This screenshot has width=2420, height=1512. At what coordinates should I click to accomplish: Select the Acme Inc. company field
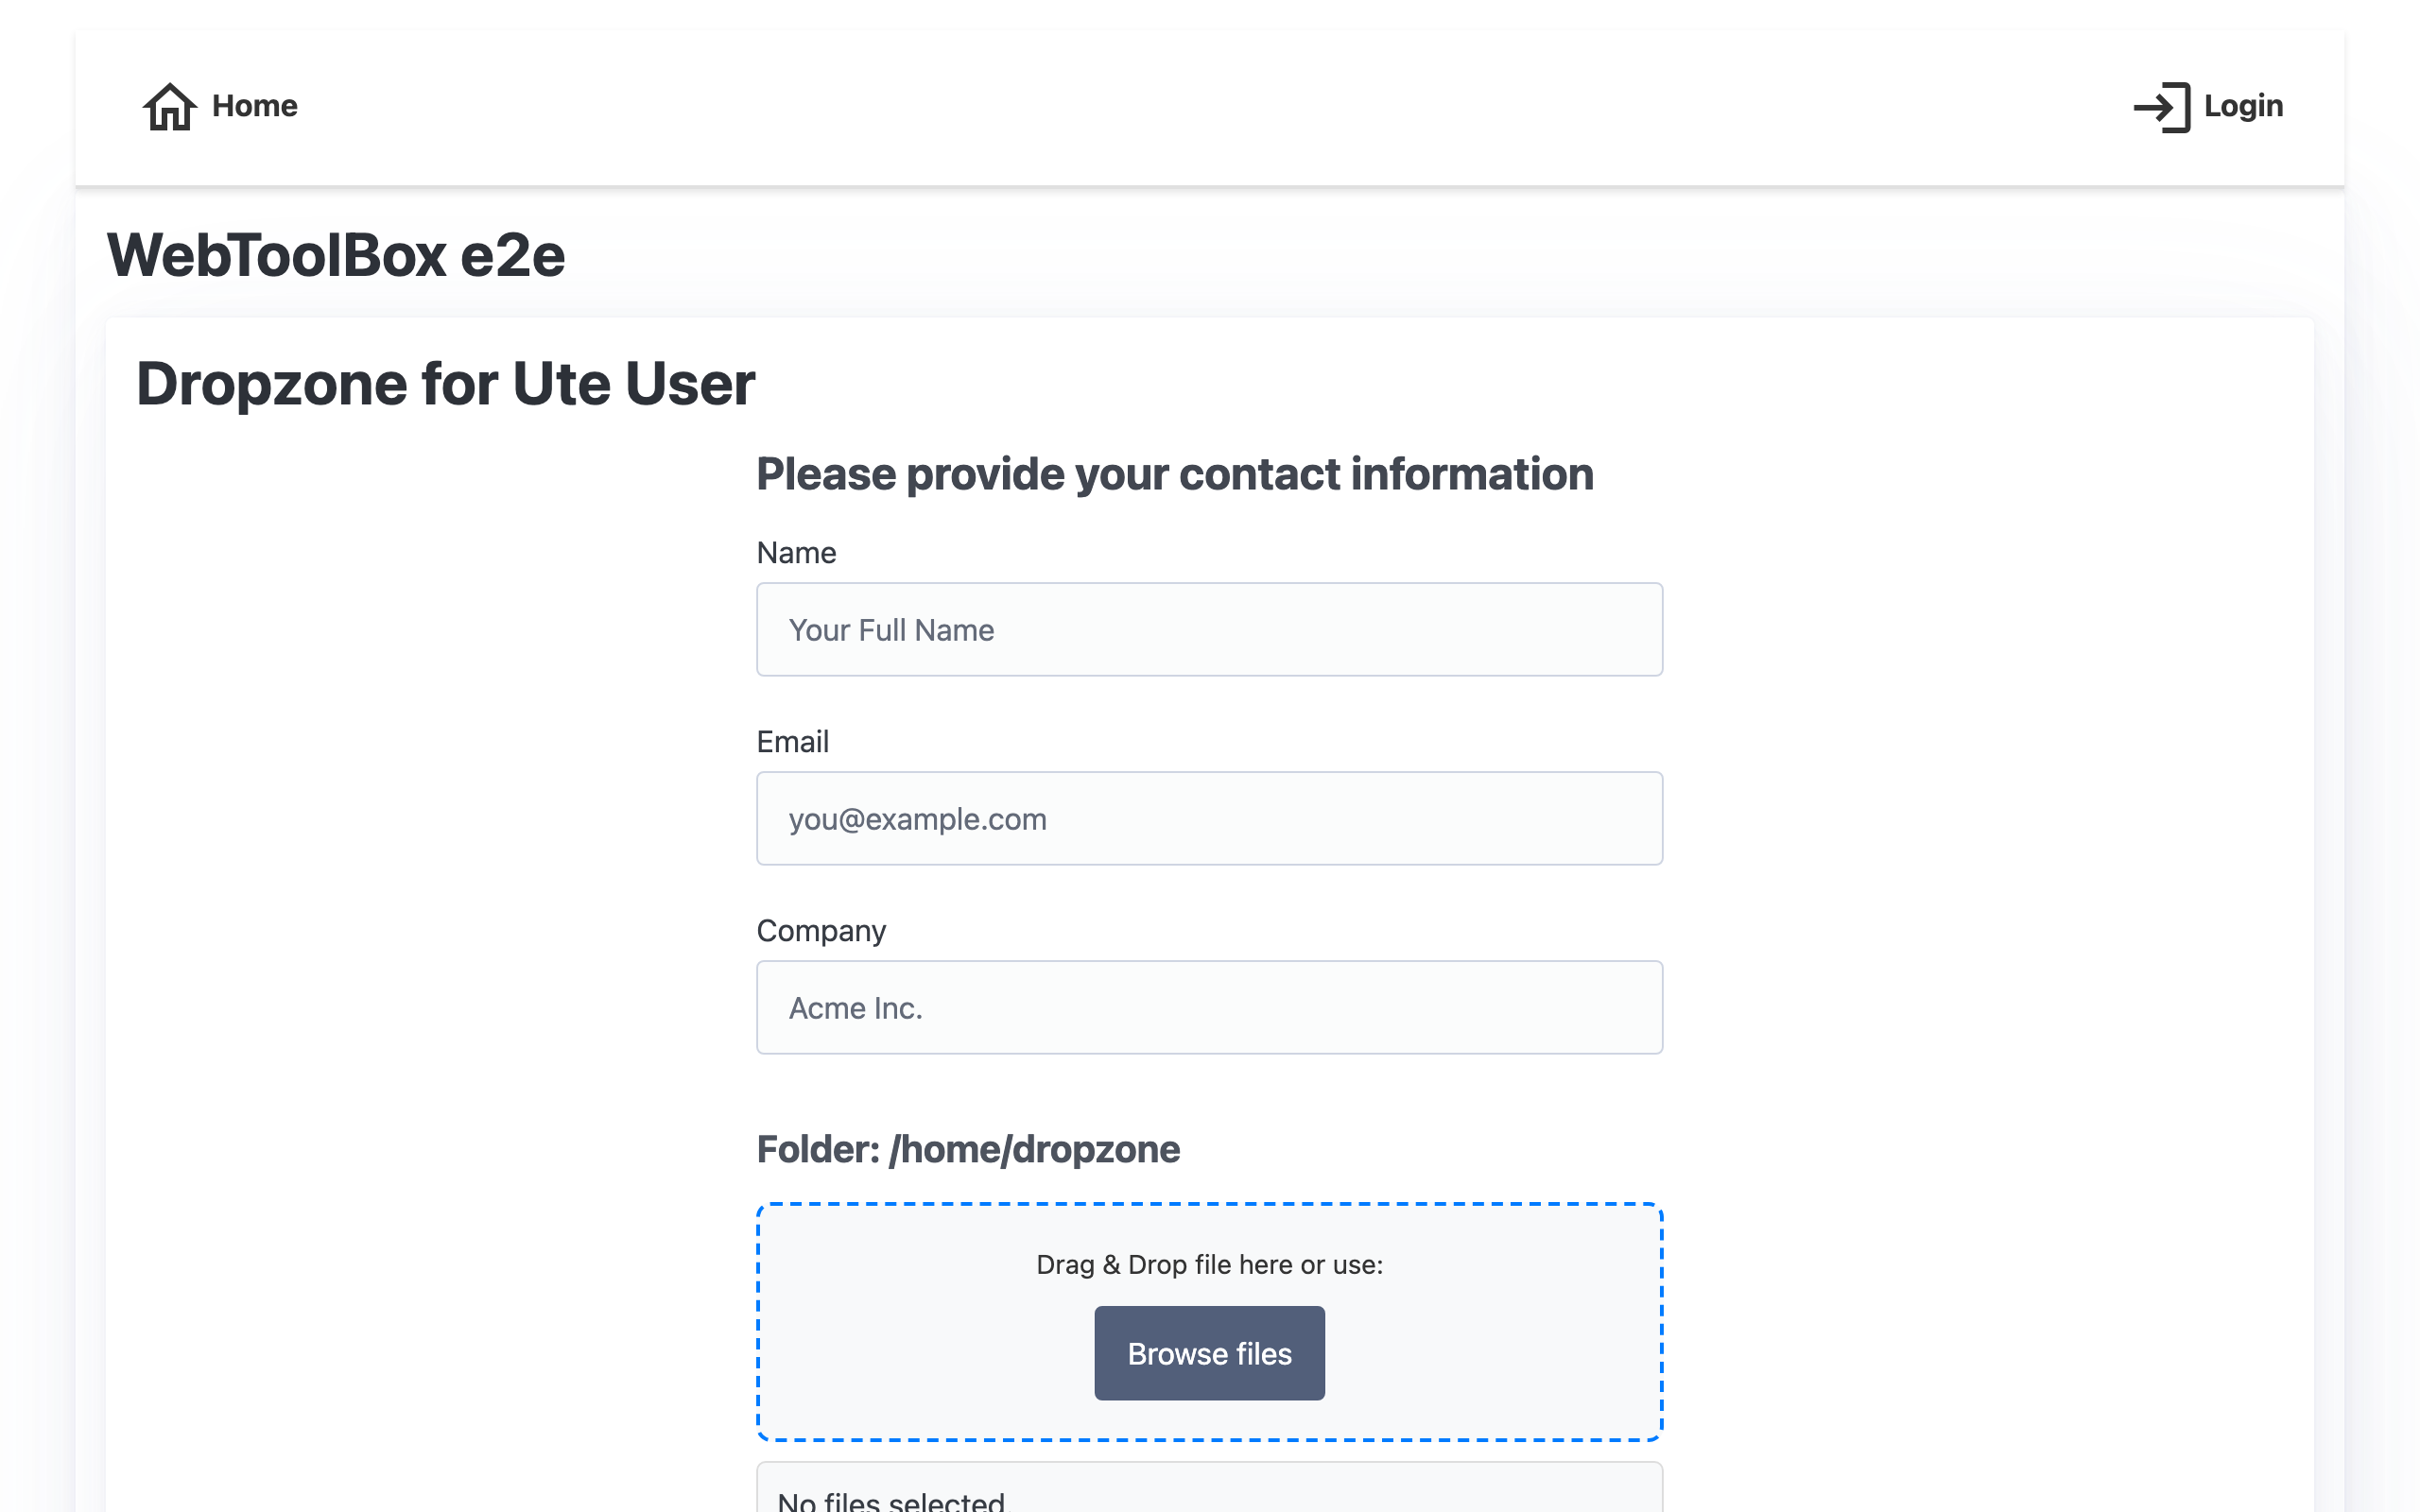click(1209, 1007)
